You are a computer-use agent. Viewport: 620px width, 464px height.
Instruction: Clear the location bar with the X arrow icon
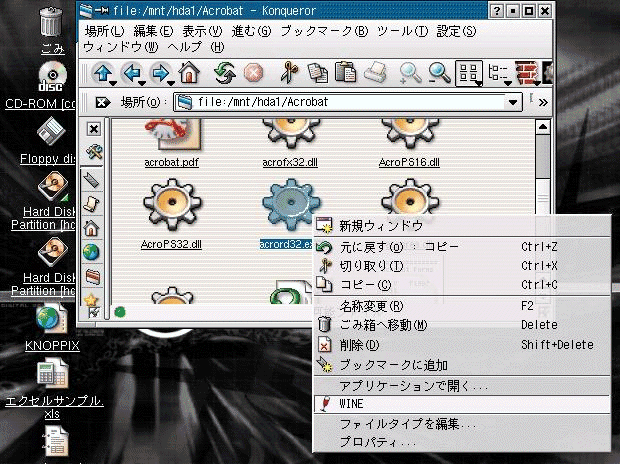[102, 102]
